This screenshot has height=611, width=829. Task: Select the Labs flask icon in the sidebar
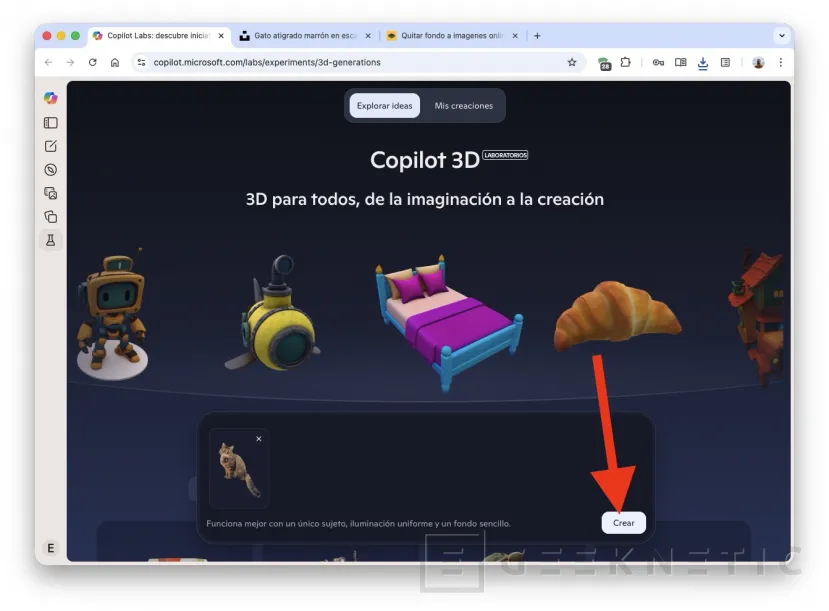[51, 240]
